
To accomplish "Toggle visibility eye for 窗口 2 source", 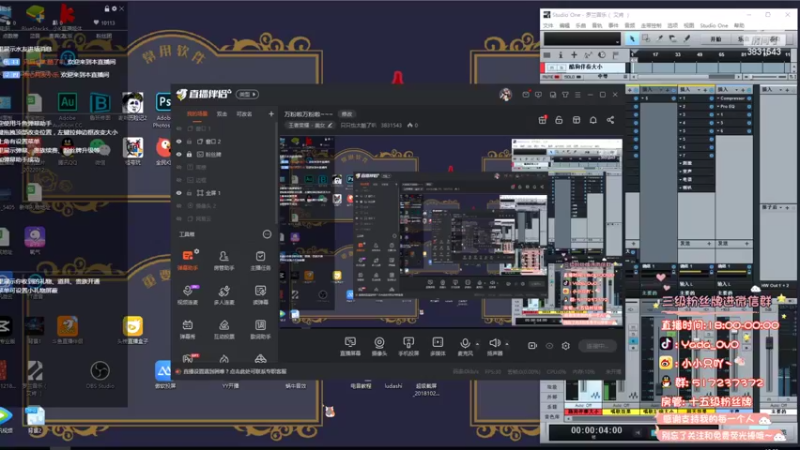I will point(179,141).
